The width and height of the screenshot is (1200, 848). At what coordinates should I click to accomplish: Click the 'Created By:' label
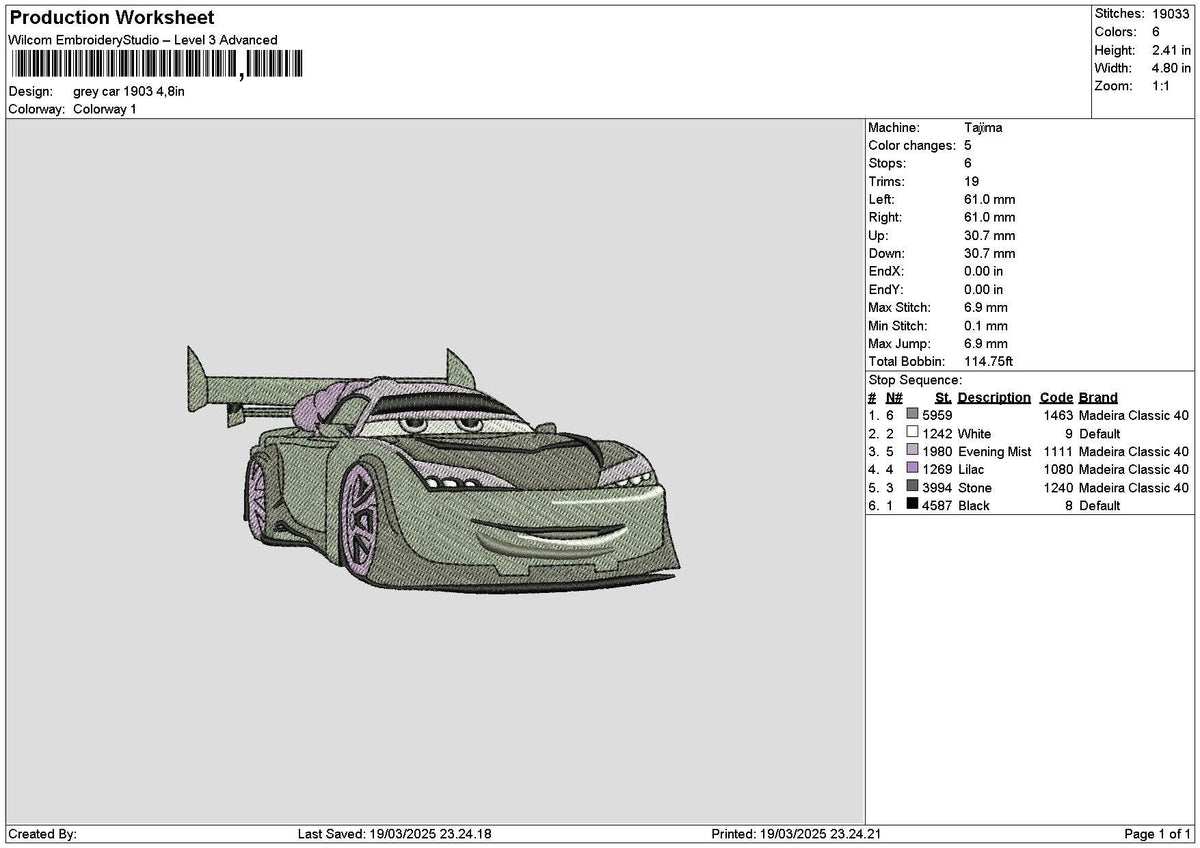(x=42, y=834)
